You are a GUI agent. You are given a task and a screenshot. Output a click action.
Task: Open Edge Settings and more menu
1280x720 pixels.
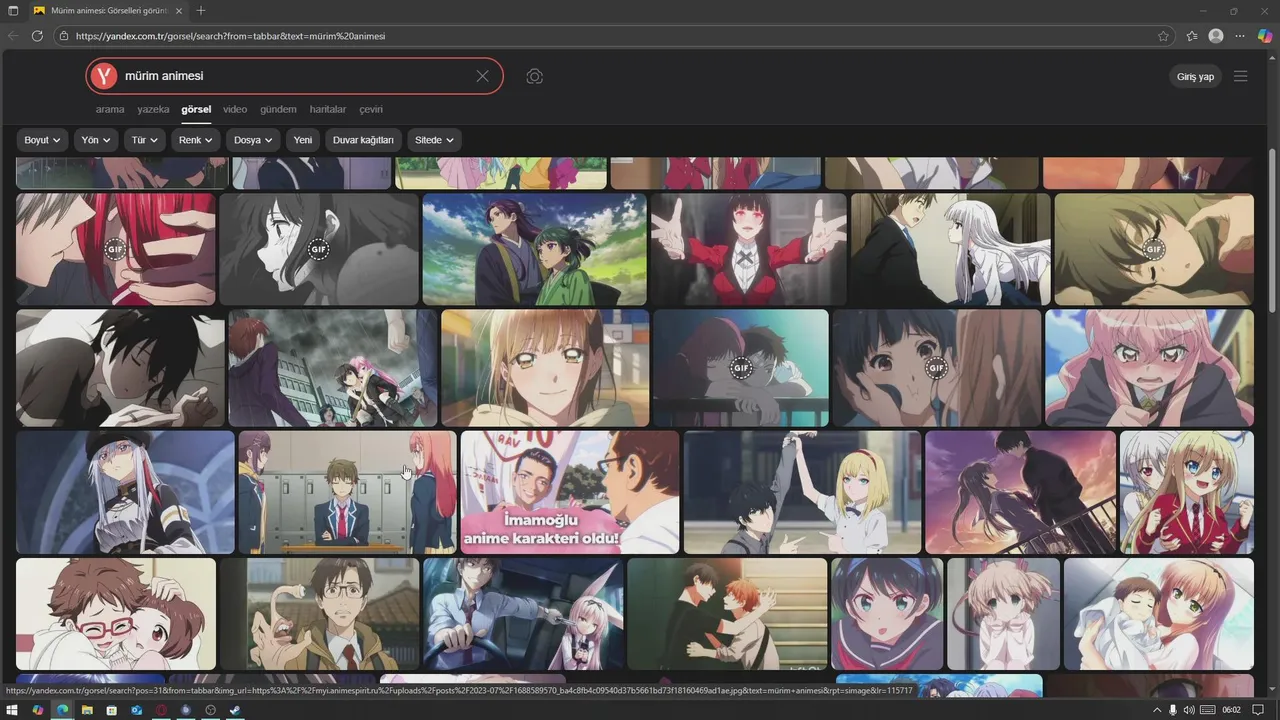[x=1240, y=36]
